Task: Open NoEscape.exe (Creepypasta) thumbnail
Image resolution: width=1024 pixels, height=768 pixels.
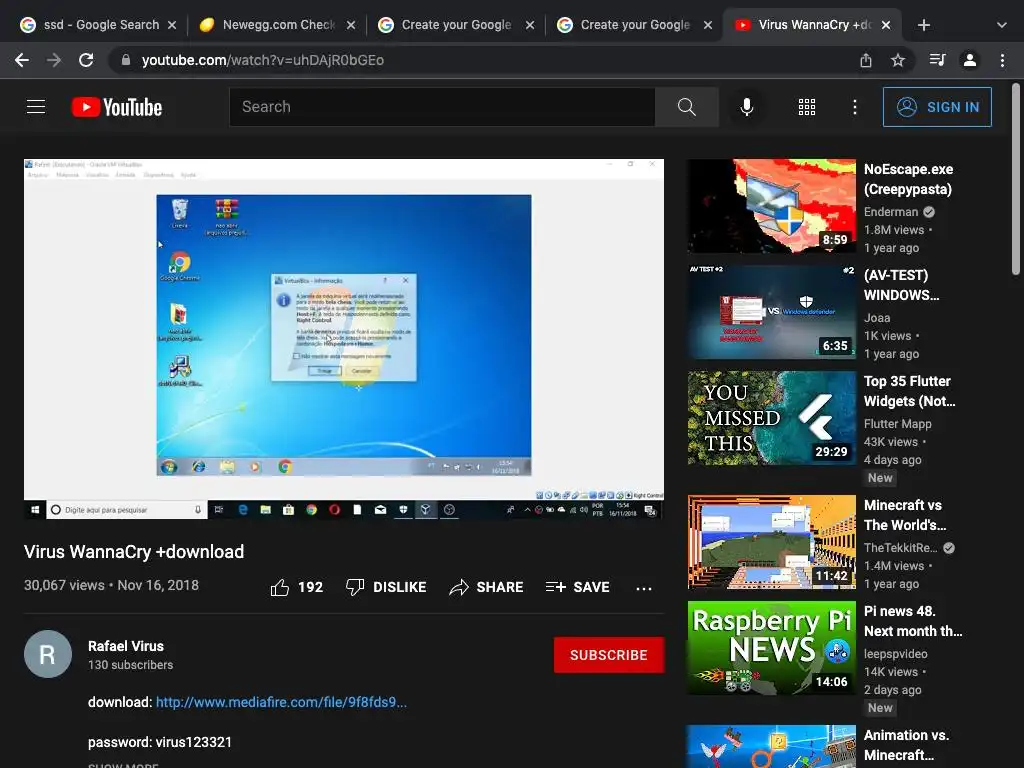Action: click(x=771, y=206)
